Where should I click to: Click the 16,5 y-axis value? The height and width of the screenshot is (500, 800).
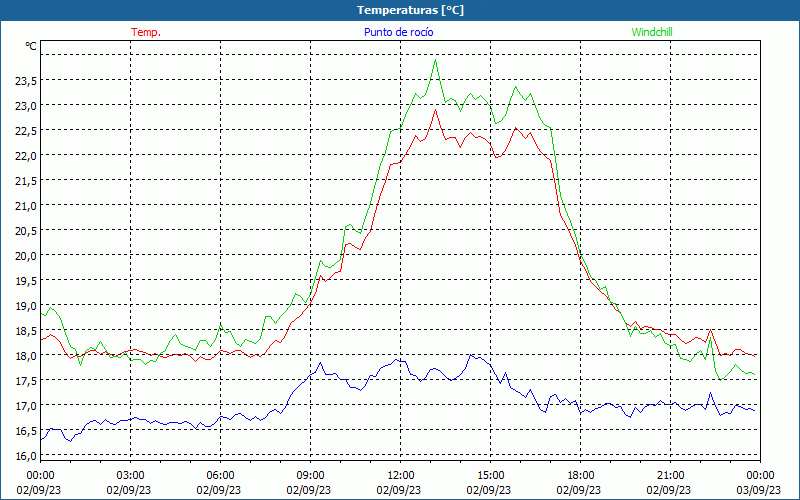[x=26, y=431]
